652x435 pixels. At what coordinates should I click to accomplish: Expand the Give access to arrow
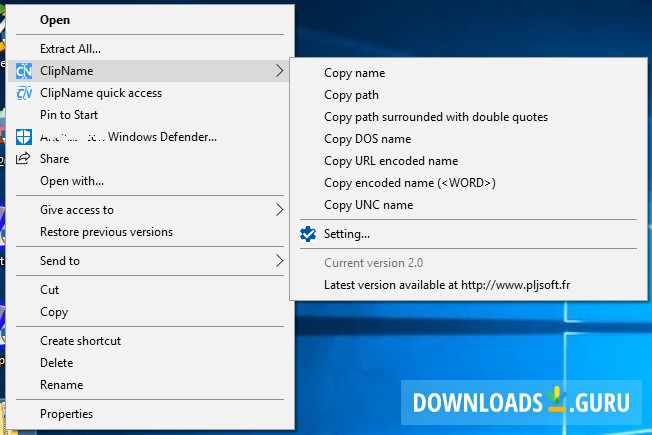(279, 210)
